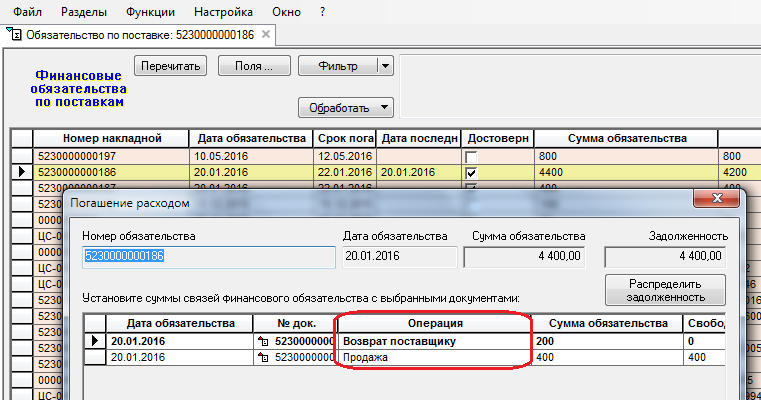Image resolution: width=761 pixels, height=400 pixels.
Task: Click the Фильтр button
Action: (x=338, y=66)
